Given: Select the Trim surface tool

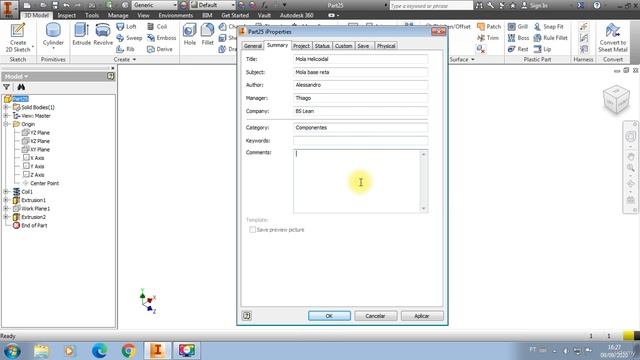Looking at the screenshot, I should [x=488, y=38].
